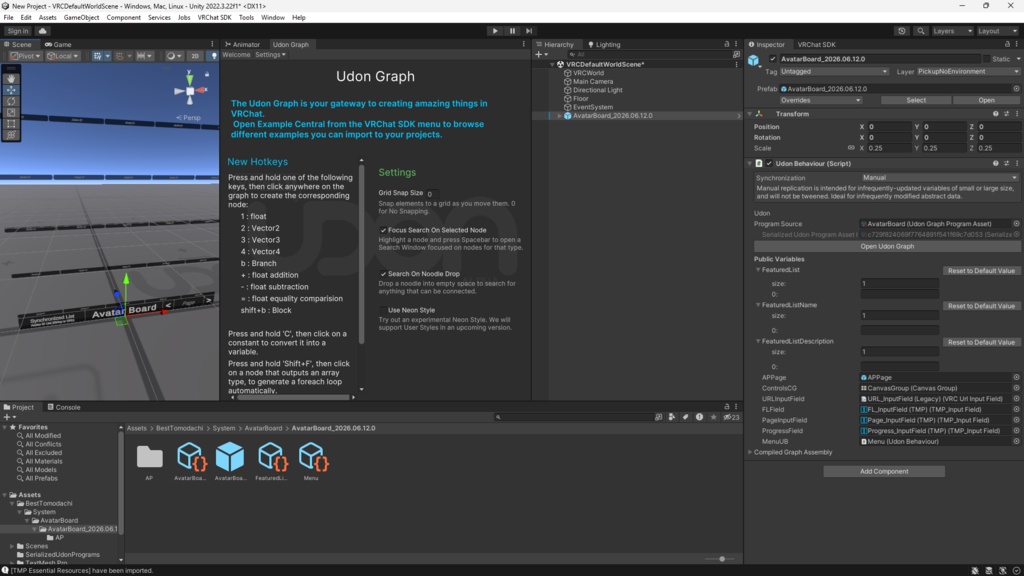The image size is (1024, 576).
Task: Select the Rect tool in Scene
Action: tap(11, 123)
